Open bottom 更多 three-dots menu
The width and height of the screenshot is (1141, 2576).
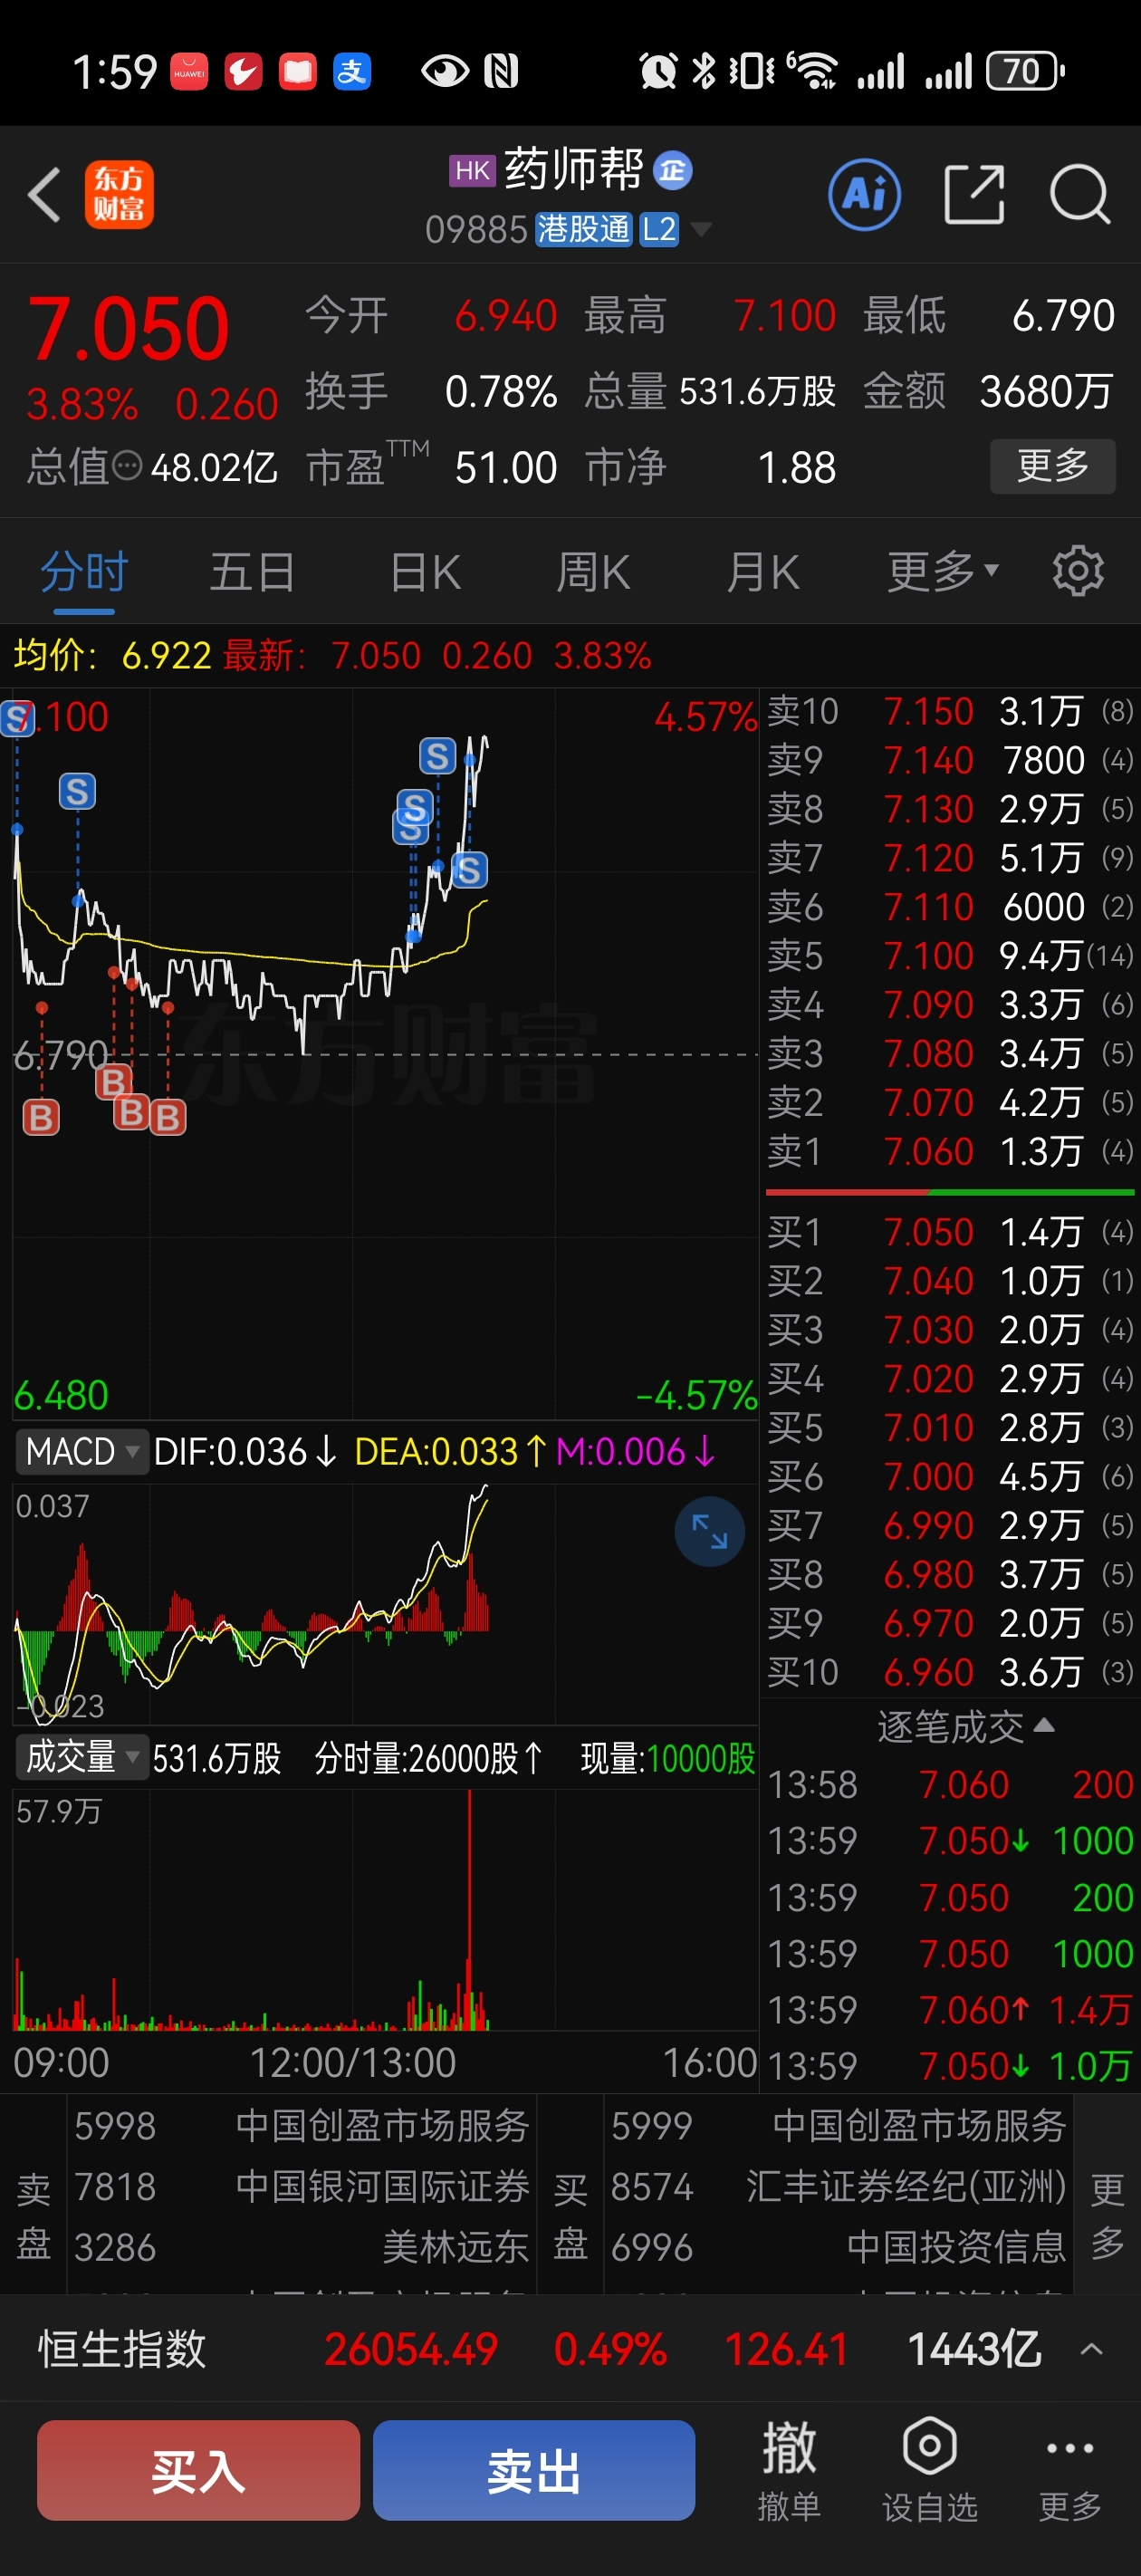[1070, 2470]
